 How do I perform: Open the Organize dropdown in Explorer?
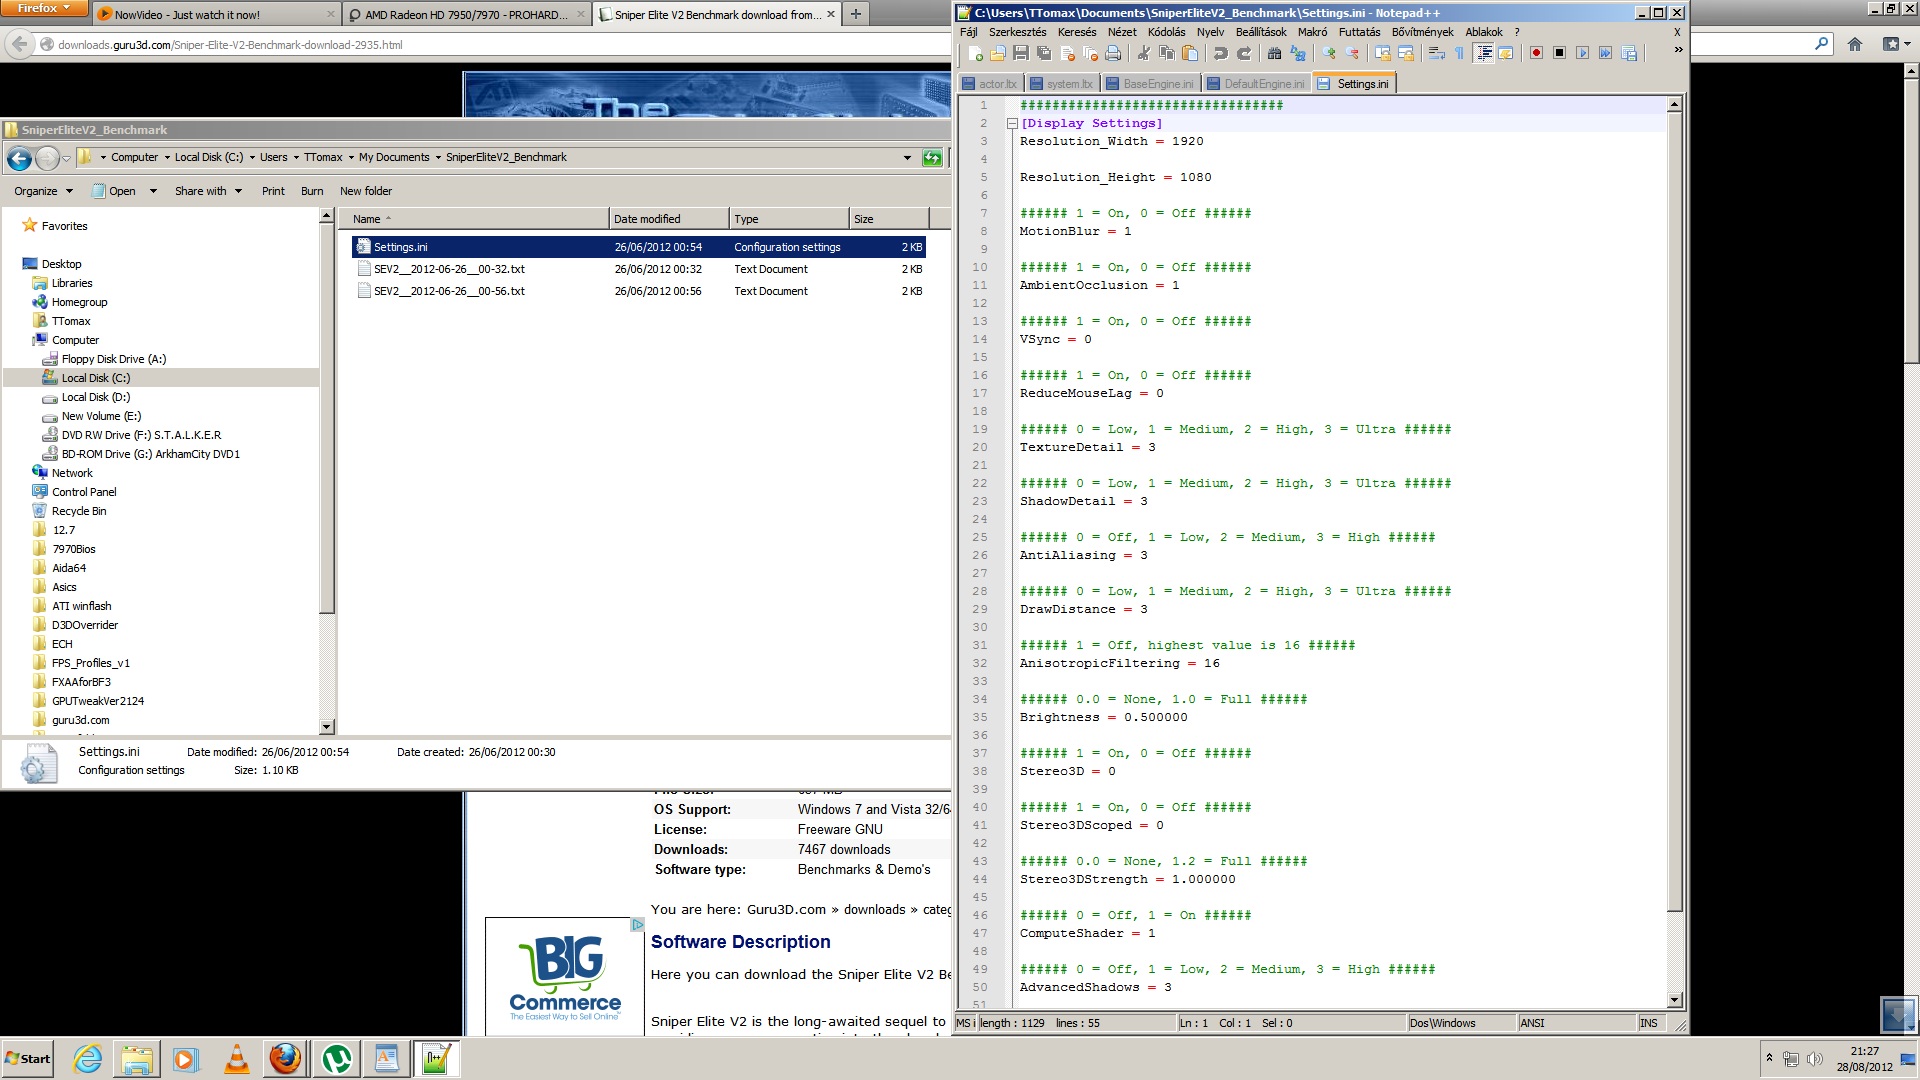[44, 191]
